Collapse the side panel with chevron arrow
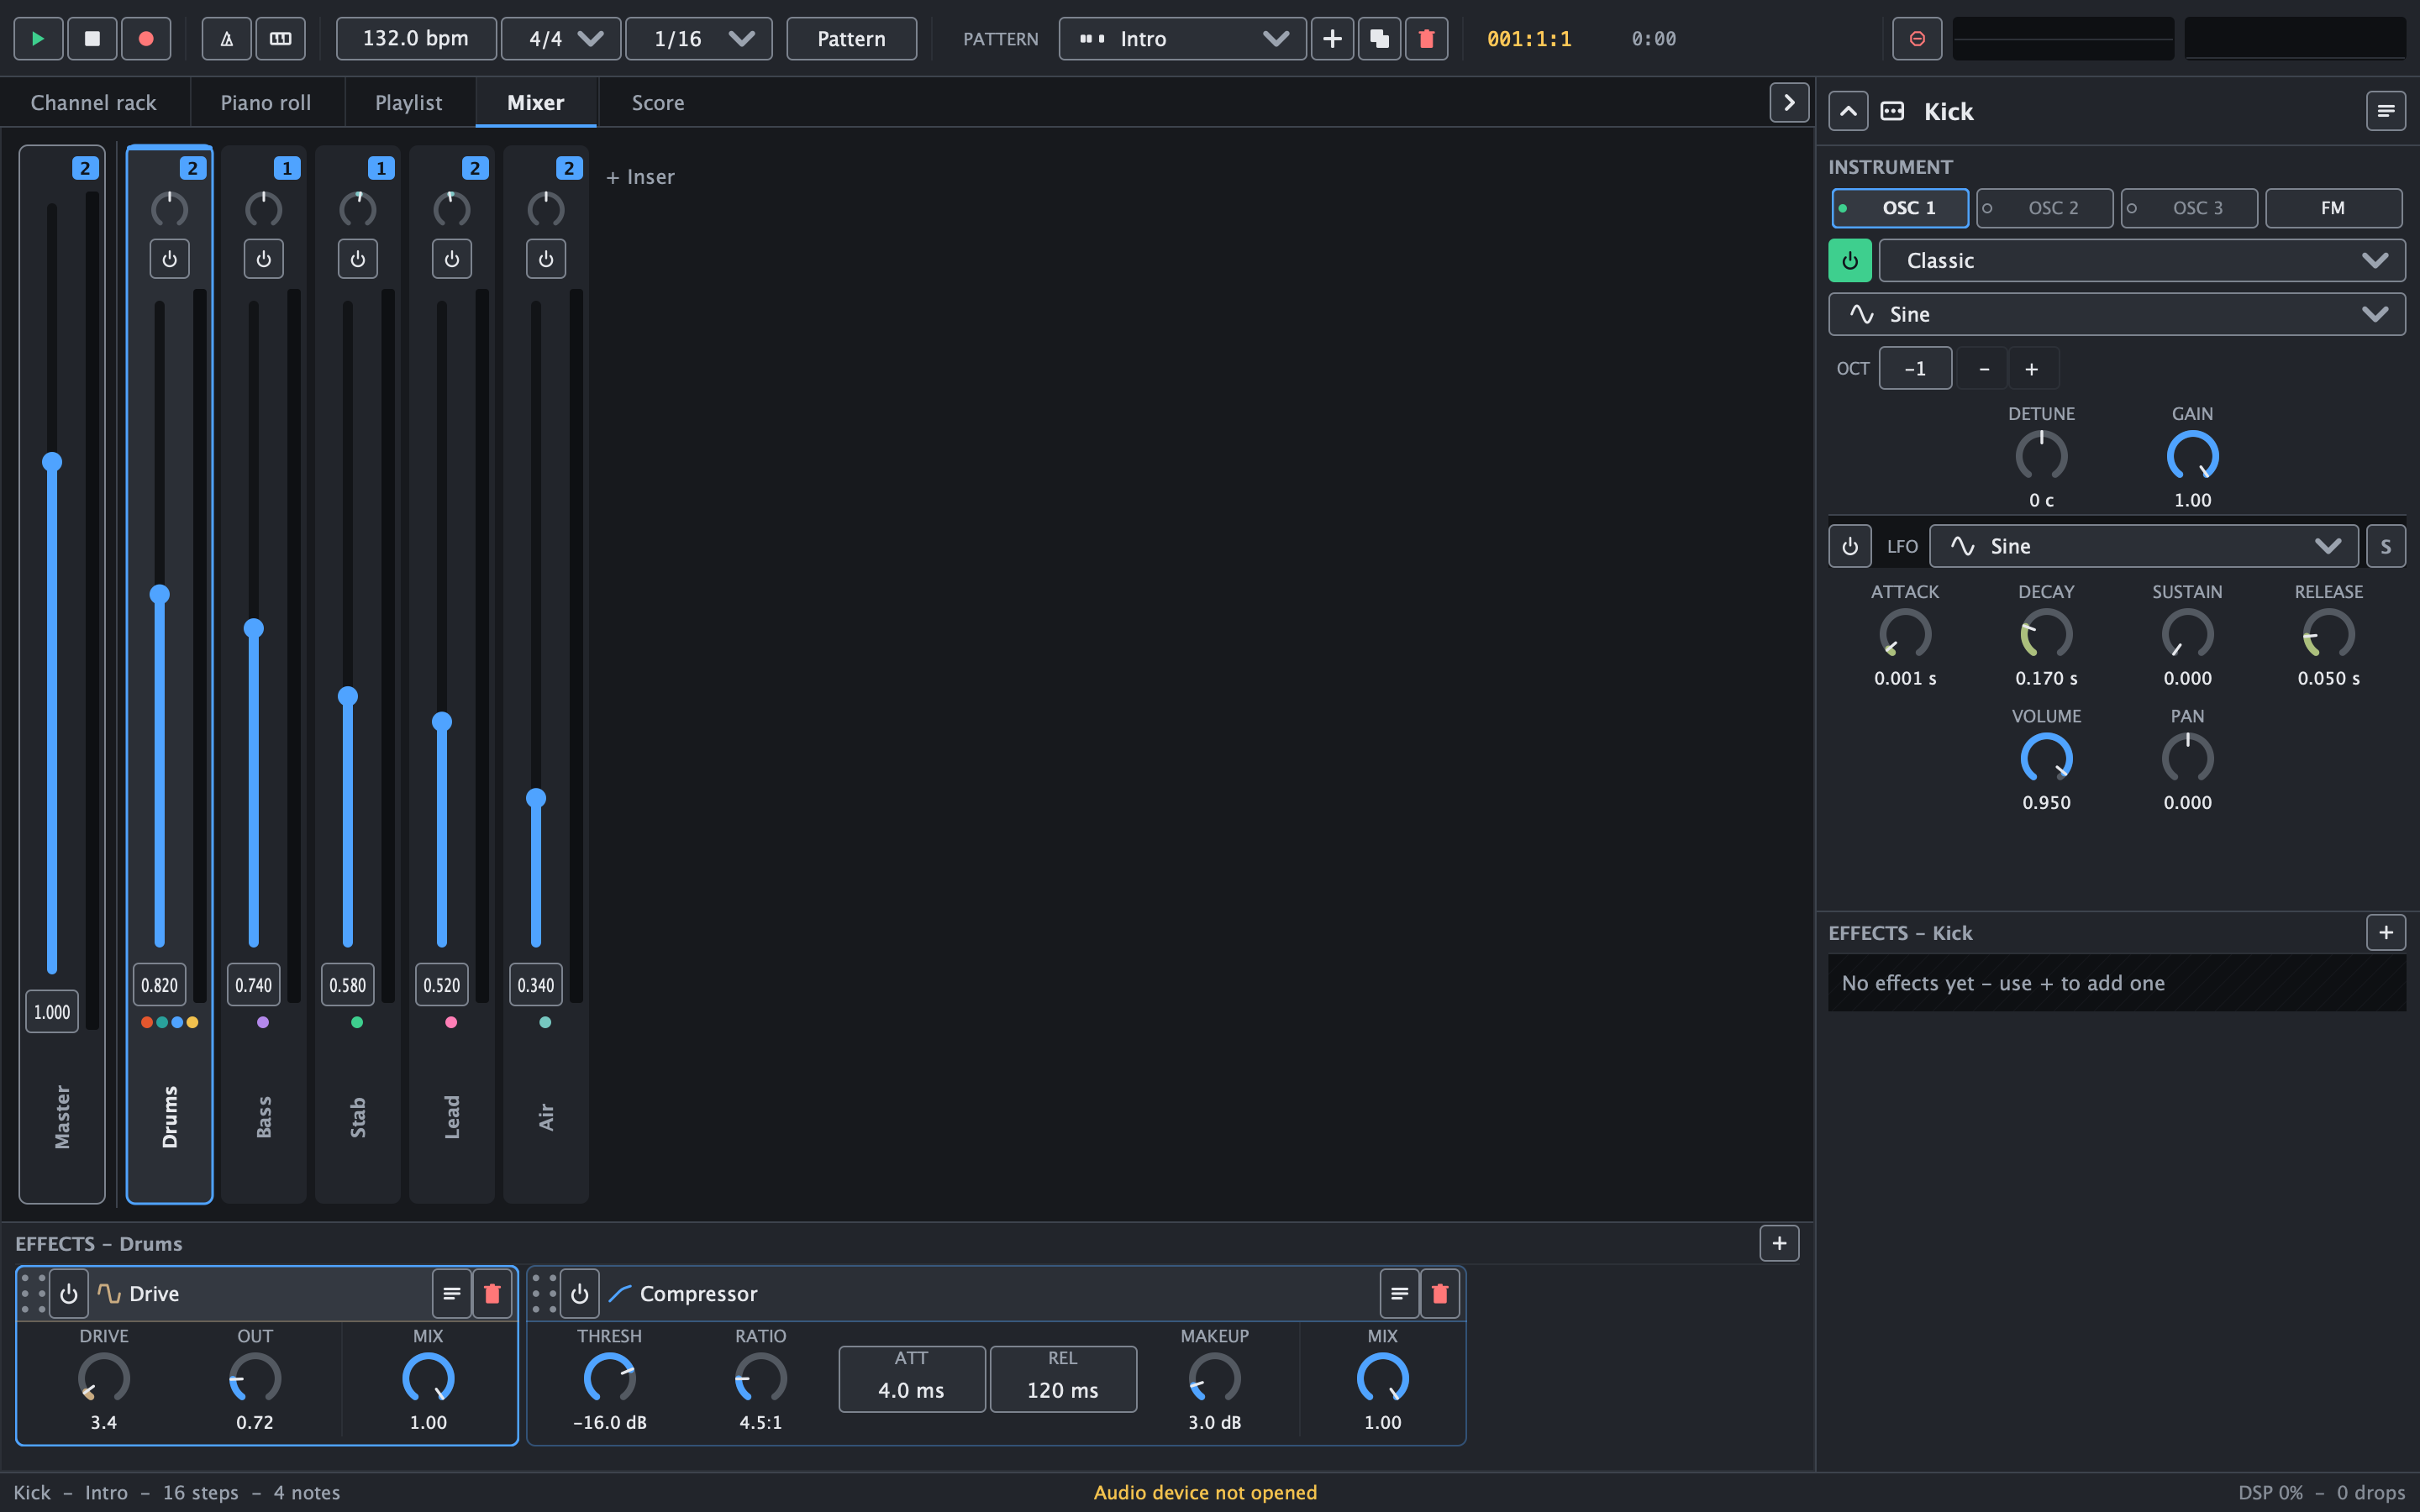 (x=1789, y=102)
